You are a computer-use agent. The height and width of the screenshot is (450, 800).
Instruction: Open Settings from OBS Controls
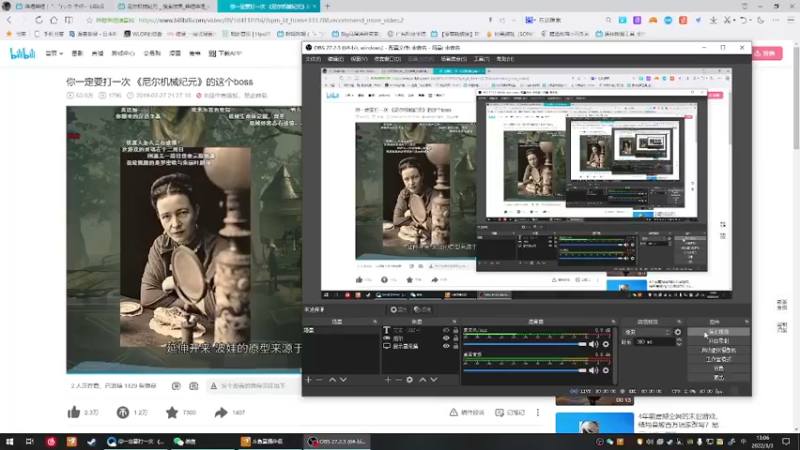[718, 368]
